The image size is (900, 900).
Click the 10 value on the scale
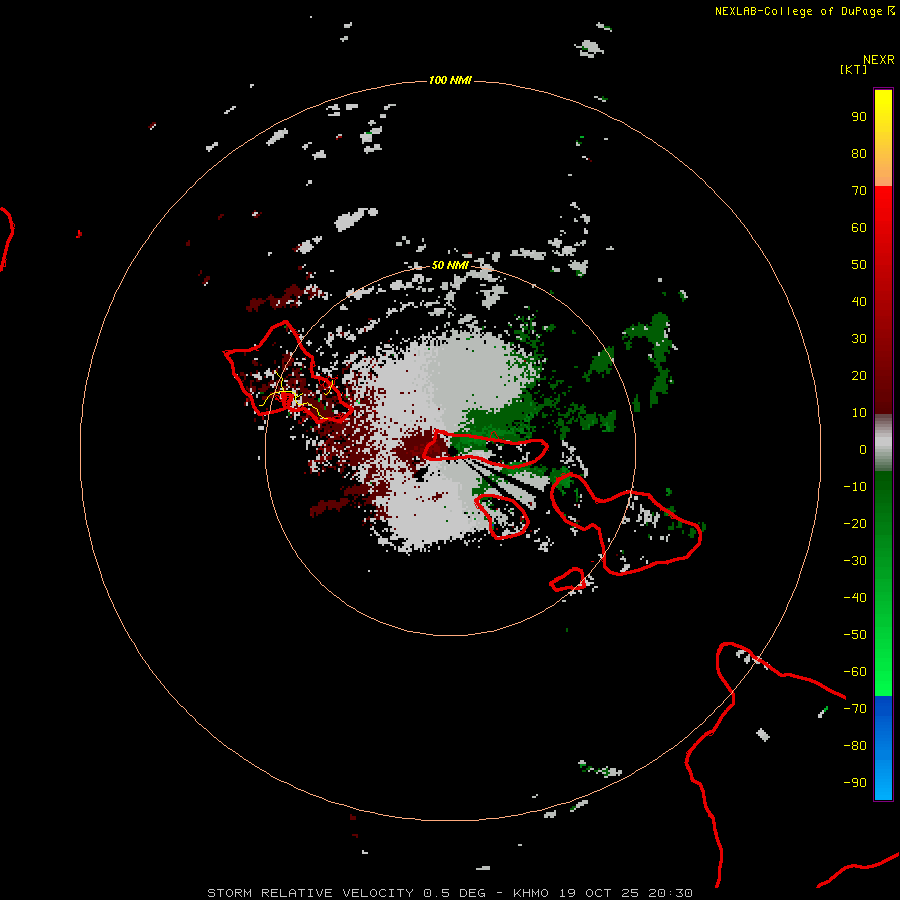[859, 413]
